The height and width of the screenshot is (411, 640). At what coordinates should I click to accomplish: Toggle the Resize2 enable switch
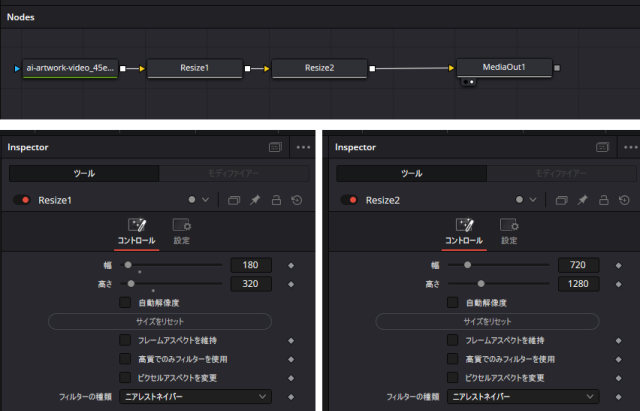[x=349, y=200]
